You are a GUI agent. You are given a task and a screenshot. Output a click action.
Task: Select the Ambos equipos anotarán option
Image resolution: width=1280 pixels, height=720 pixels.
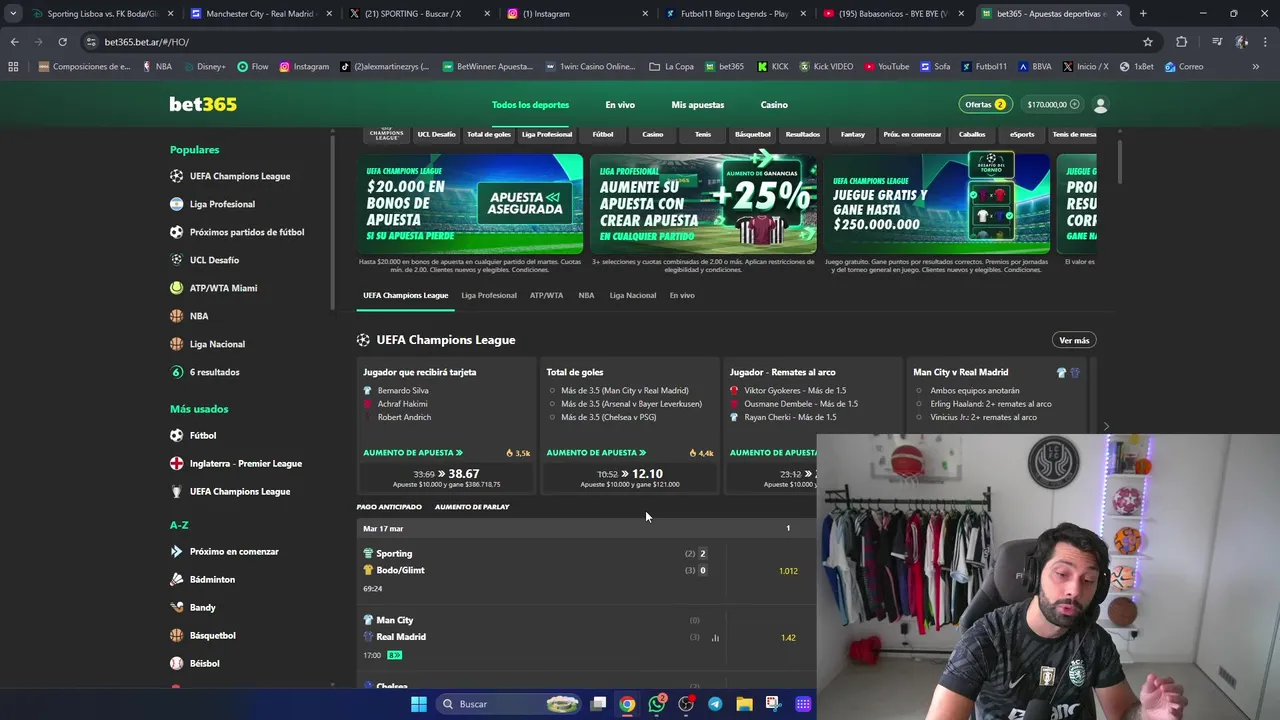(975, 391)
